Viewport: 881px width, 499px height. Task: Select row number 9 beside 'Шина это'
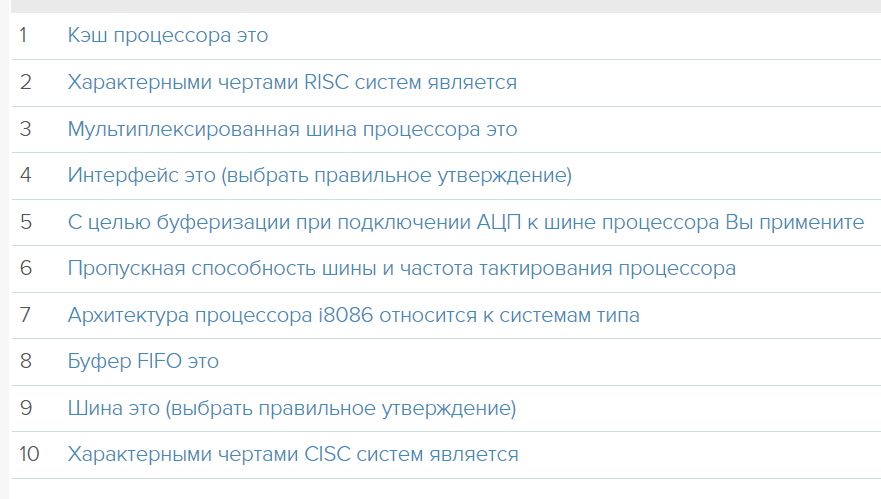pos(25,408)
